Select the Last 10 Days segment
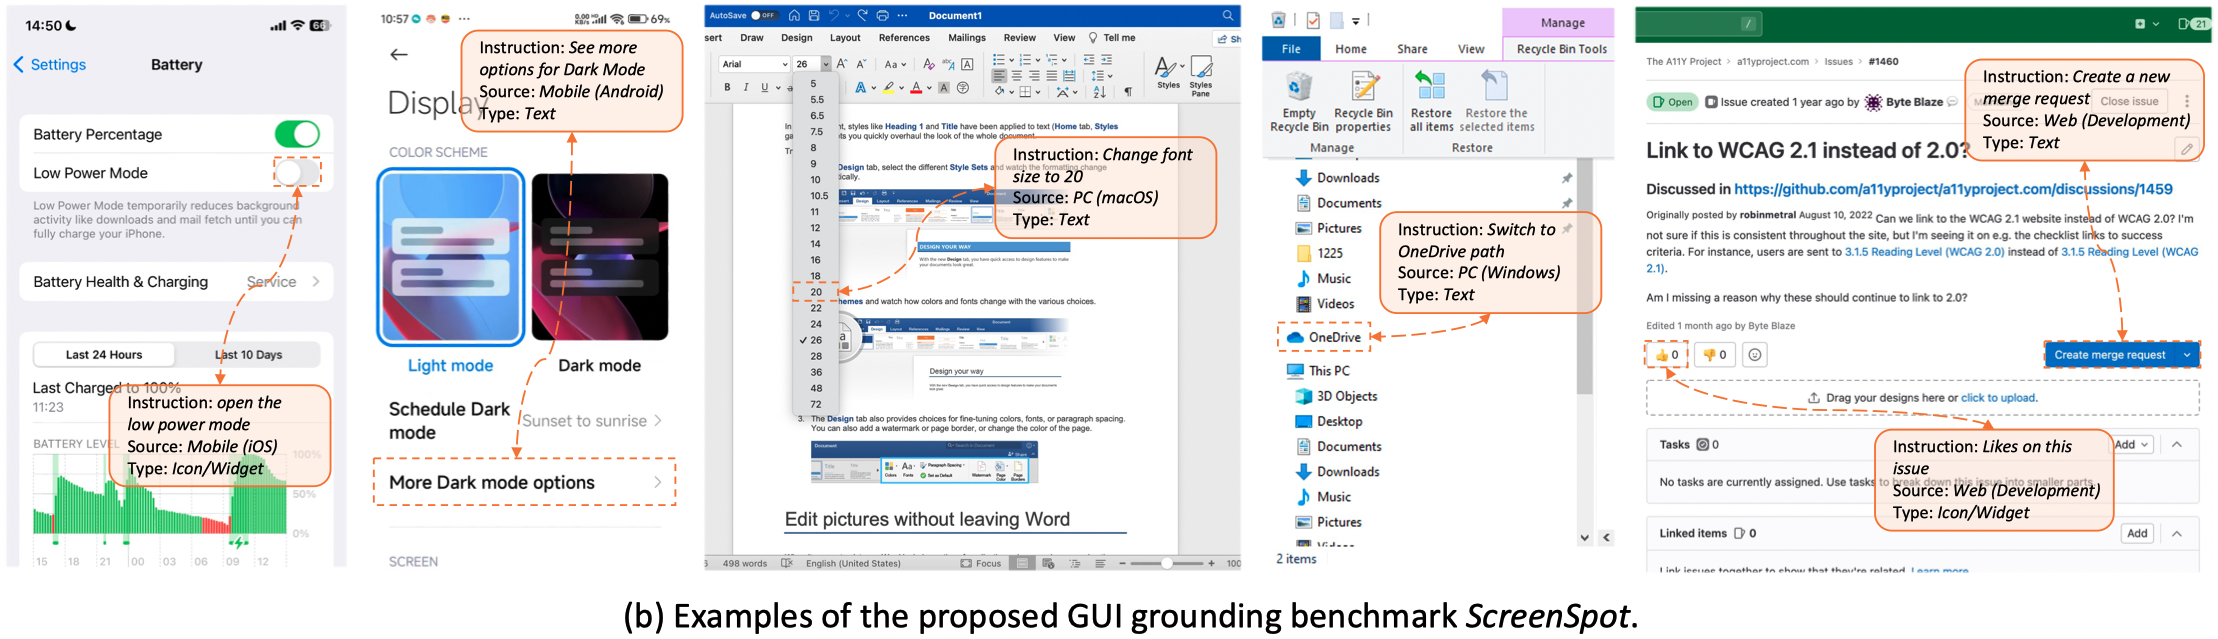The width and height of the screenshot is (2218, 639). (248, 354)
